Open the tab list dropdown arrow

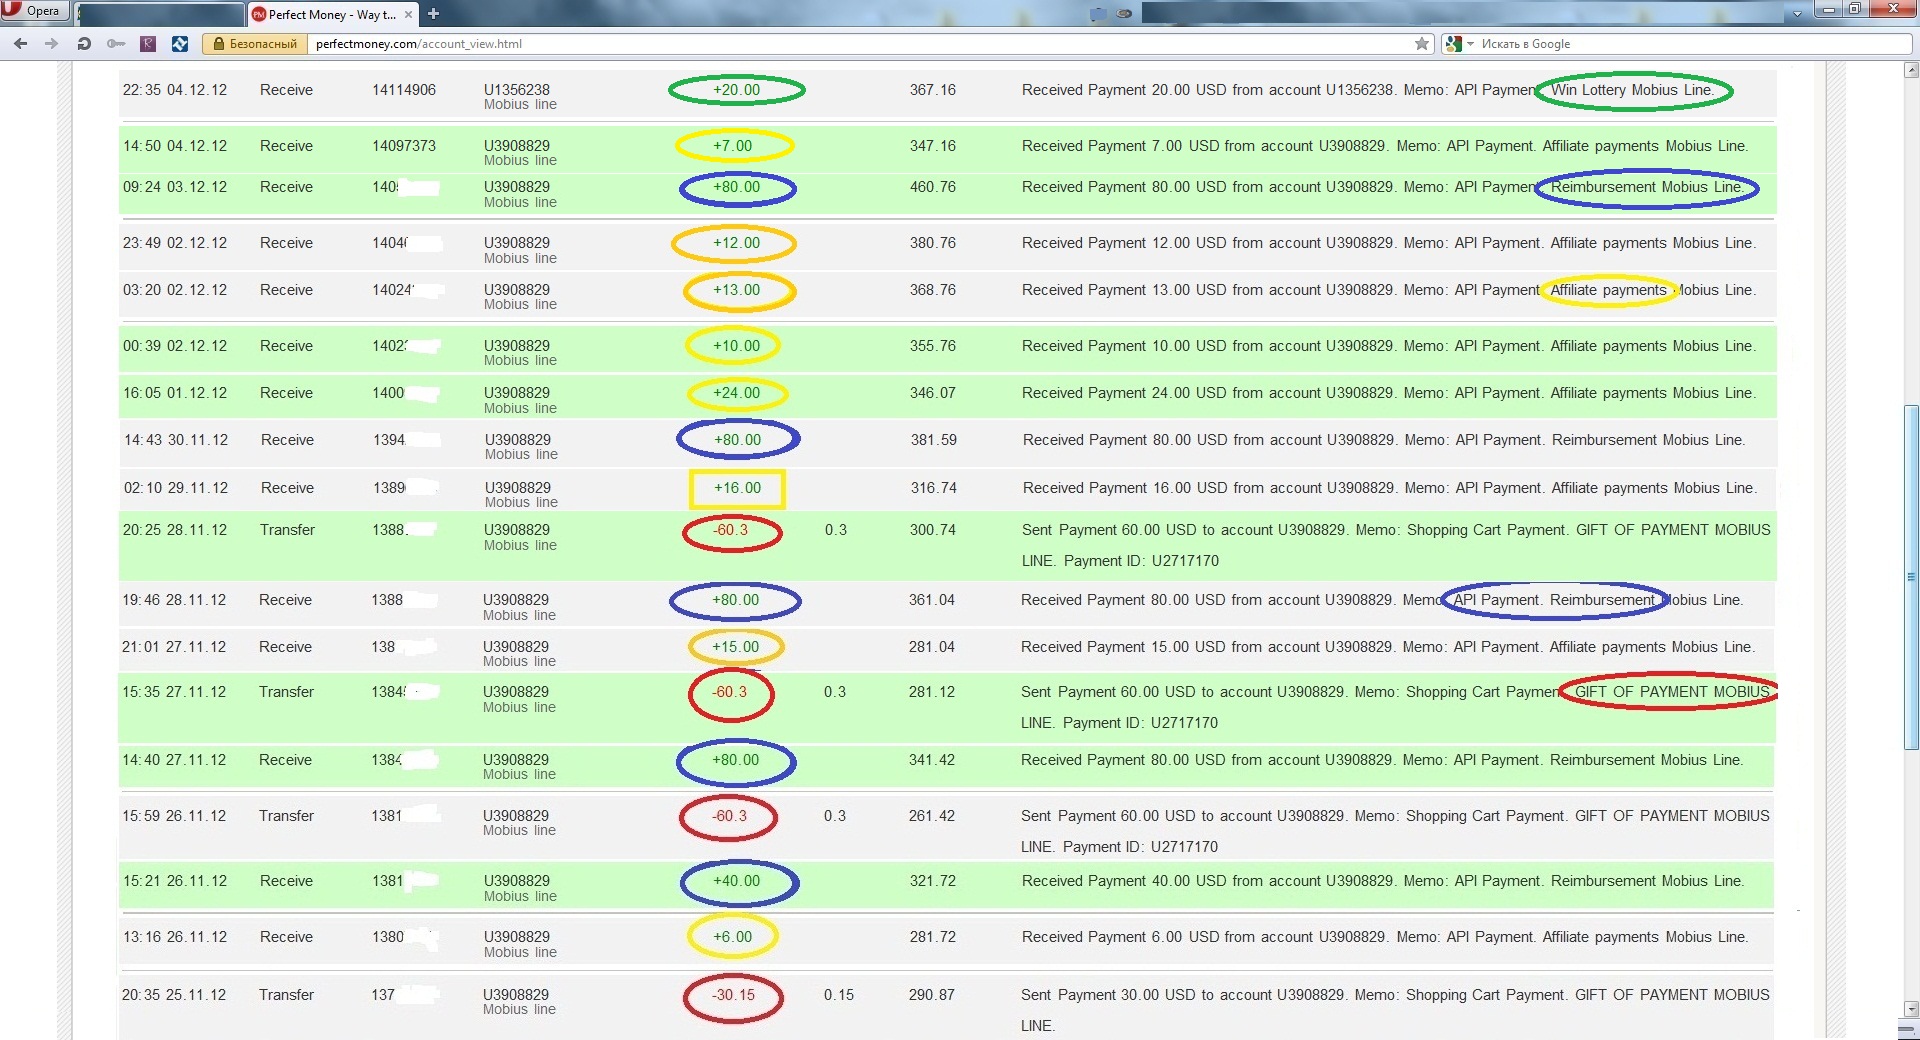click(1797, 14)
